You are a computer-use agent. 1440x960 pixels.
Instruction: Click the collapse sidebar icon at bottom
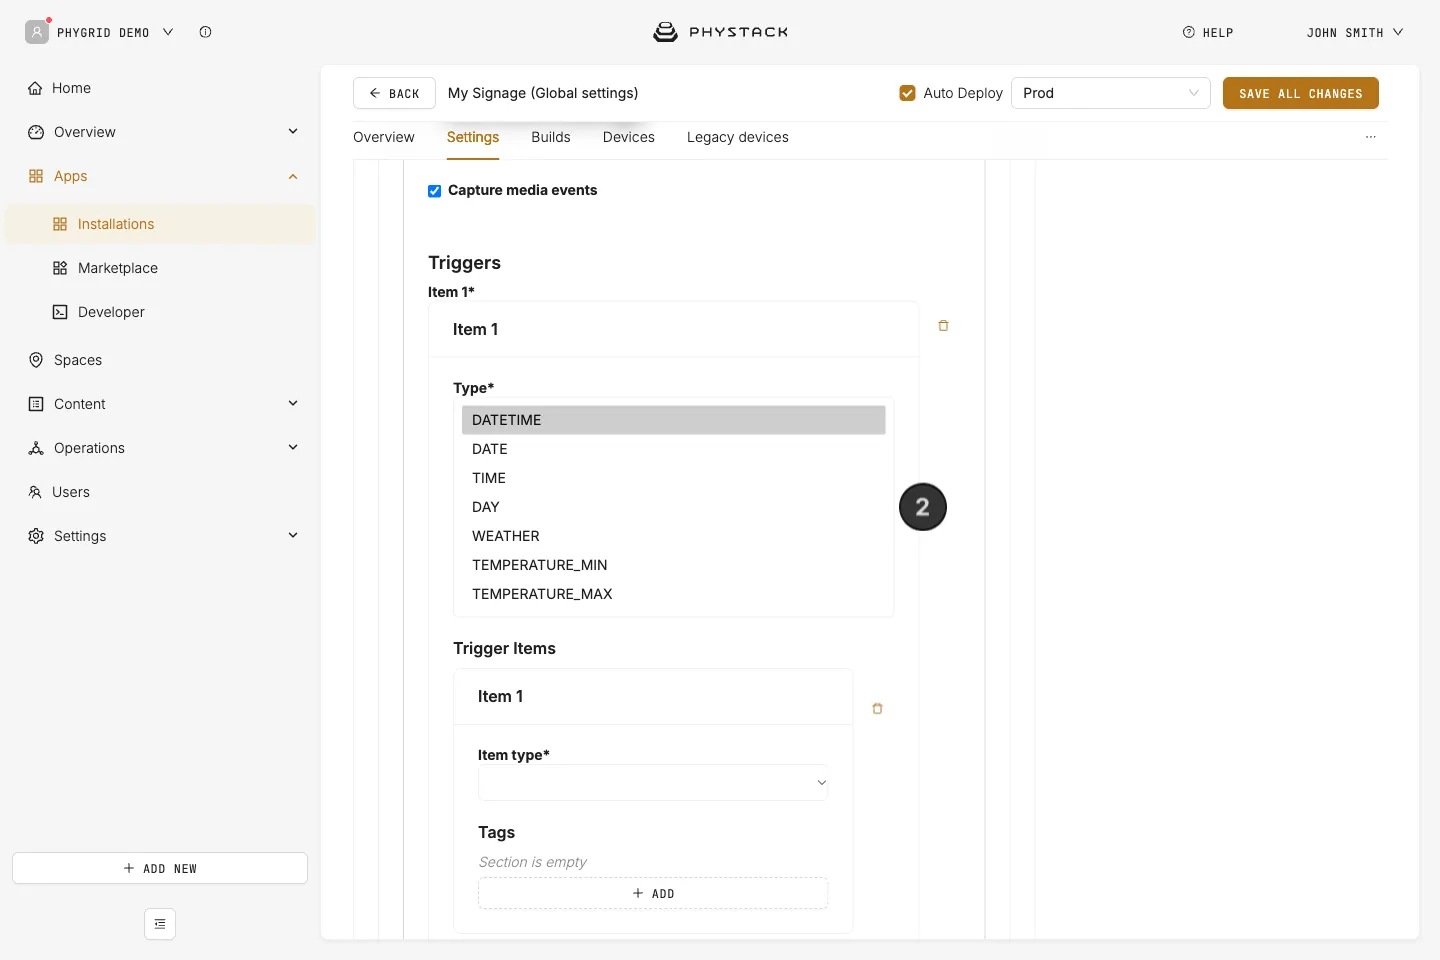[x=160, y=924]
